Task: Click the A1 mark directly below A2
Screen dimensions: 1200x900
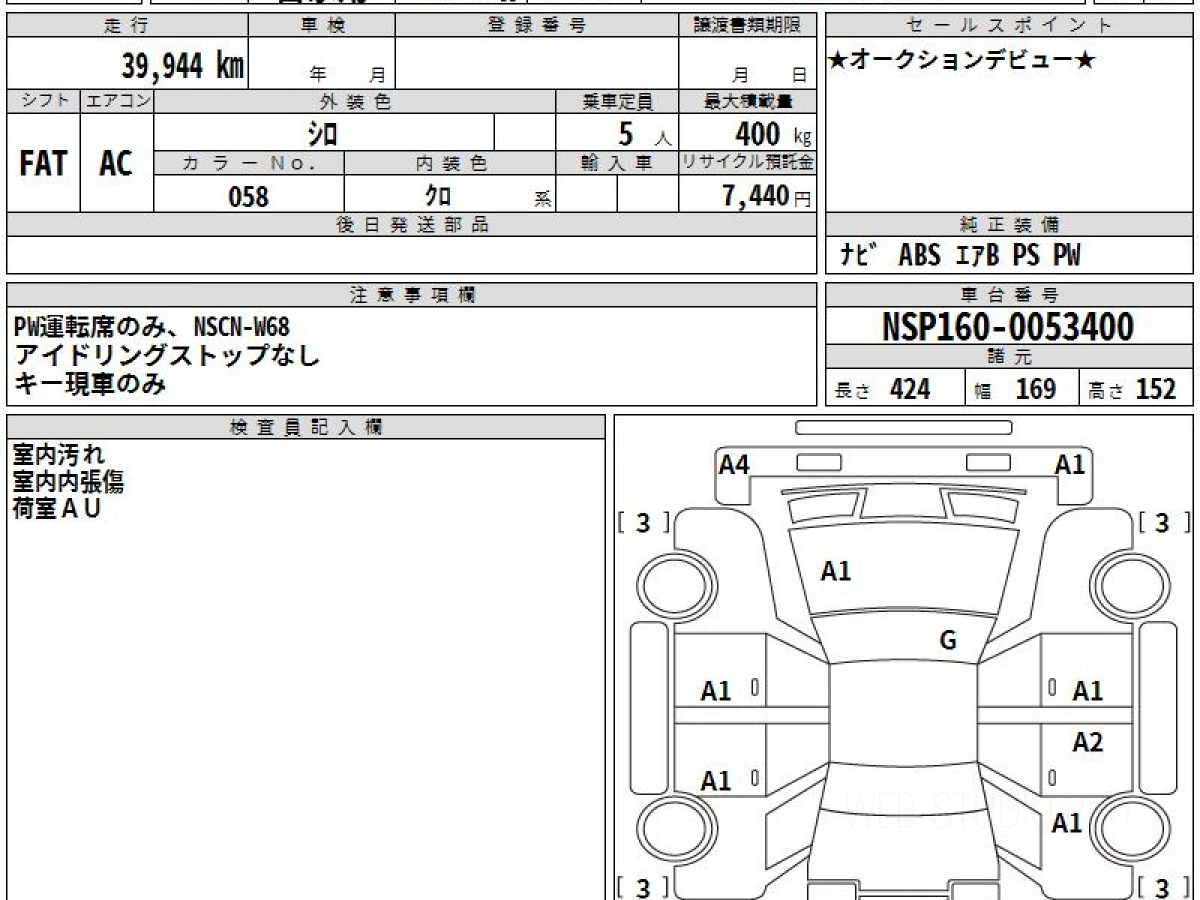Action: [x=1067, y=823]
